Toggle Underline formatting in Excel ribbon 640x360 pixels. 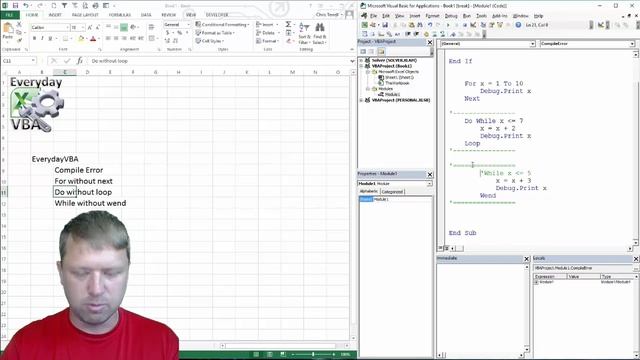coord(50,38)
